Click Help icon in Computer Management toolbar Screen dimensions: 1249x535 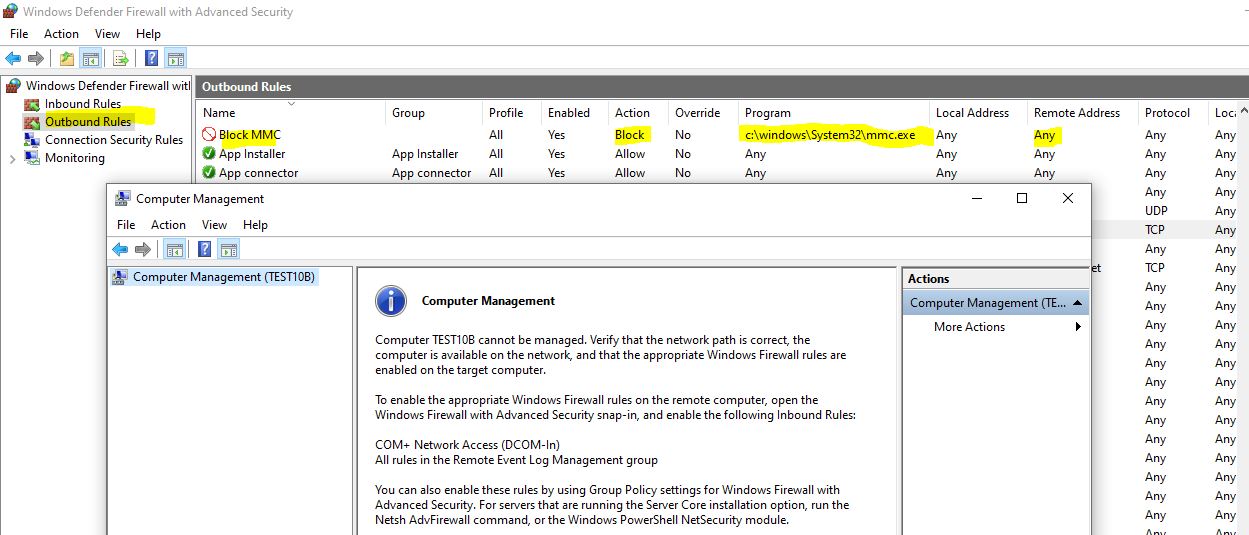coord(205,249)
